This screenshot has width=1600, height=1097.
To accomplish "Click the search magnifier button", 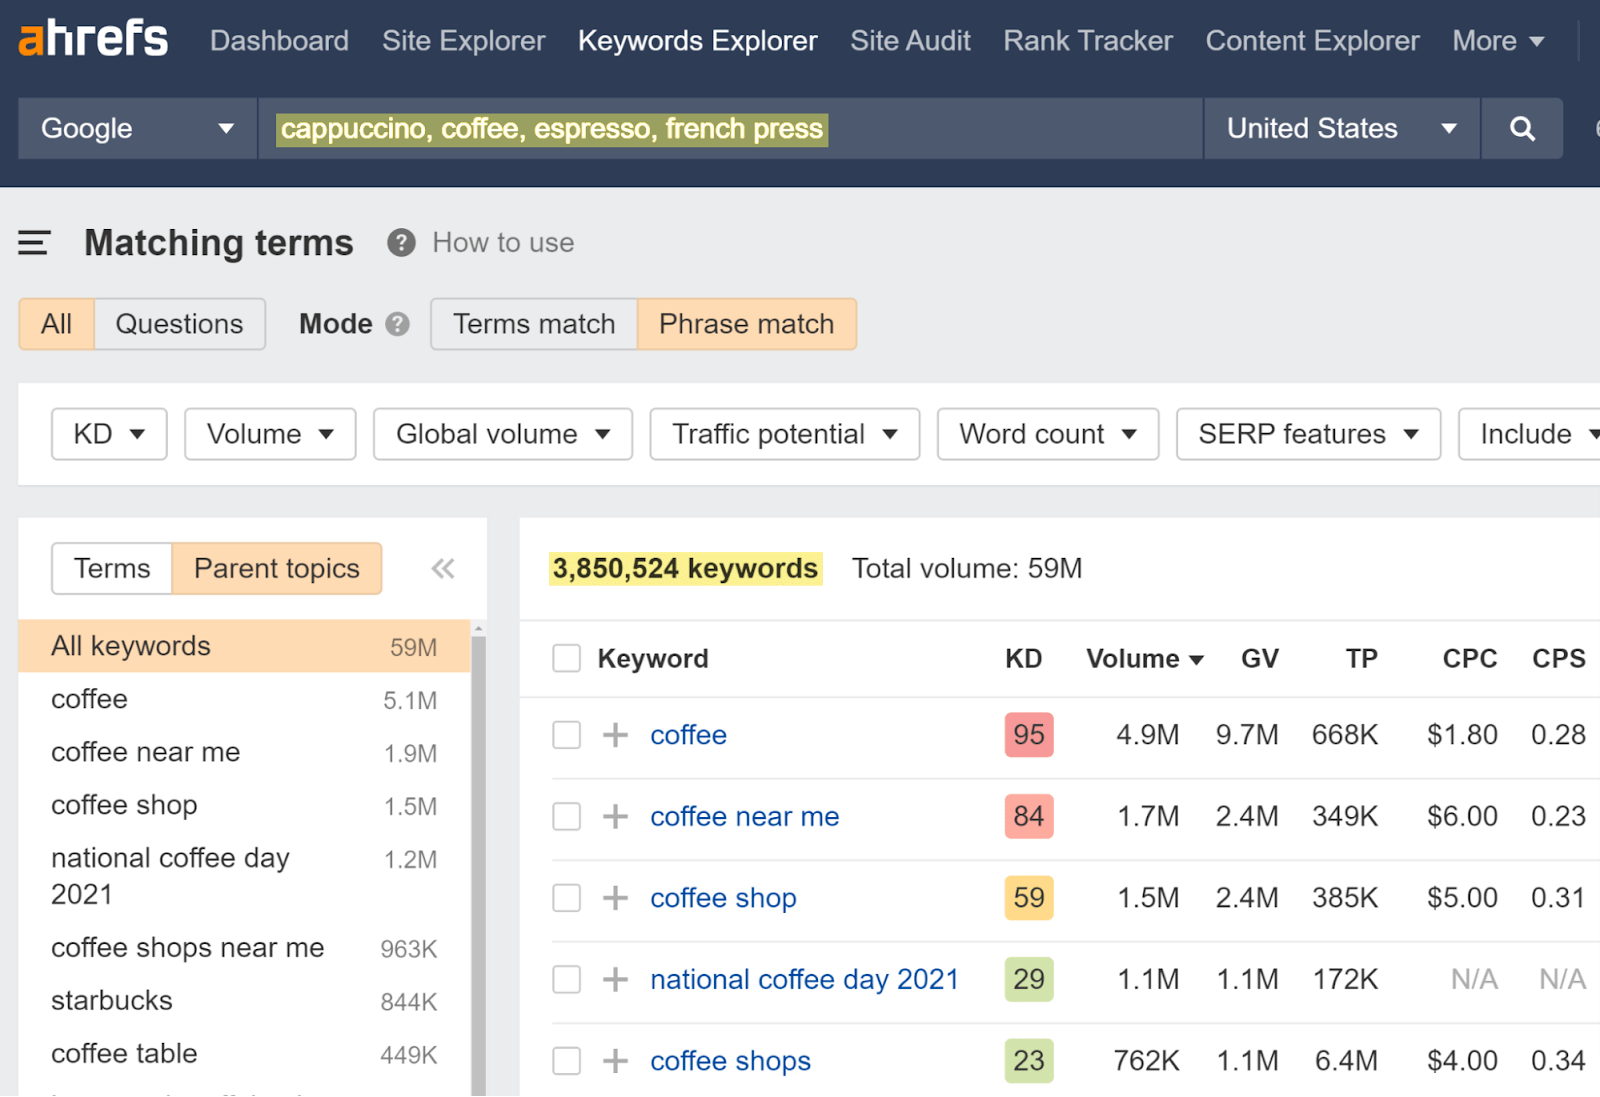I will (1521, 129).
